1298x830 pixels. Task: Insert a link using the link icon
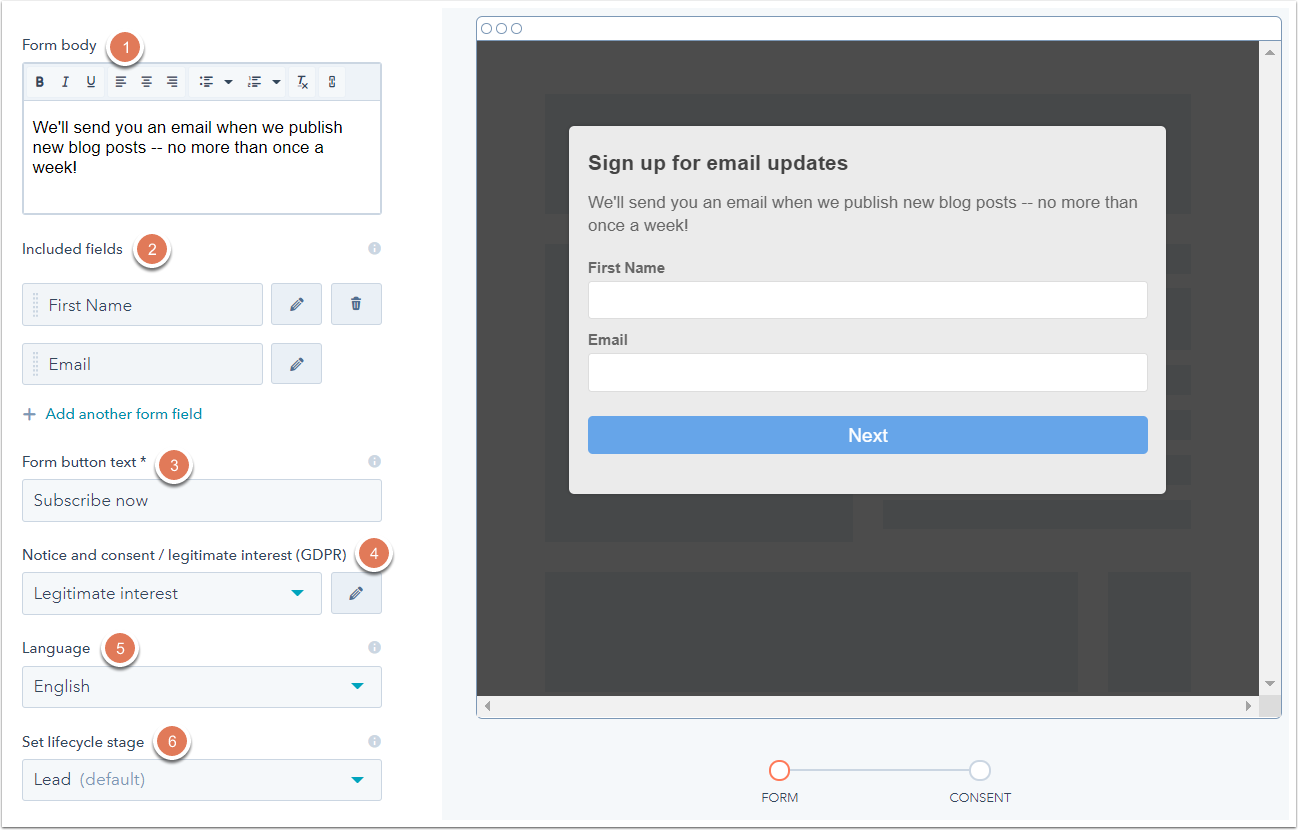[331, 81]
